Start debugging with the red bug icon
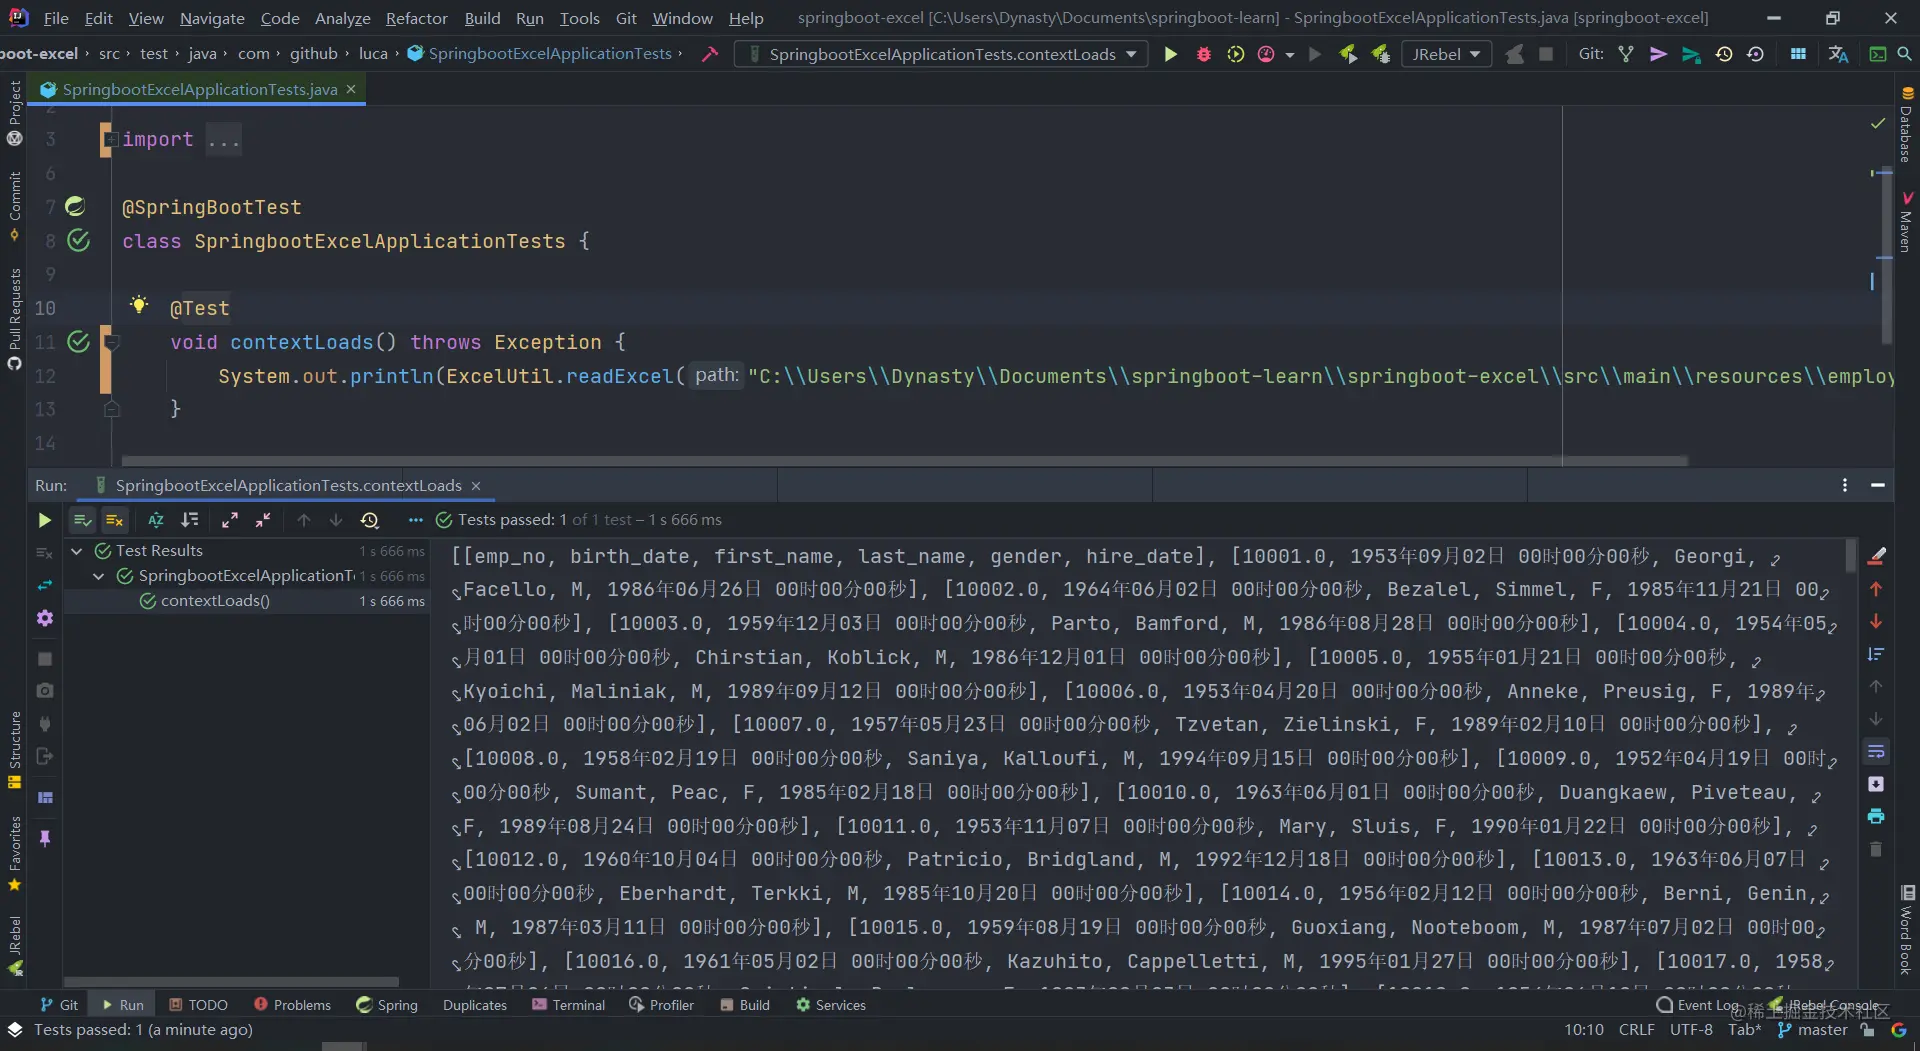 [1203, 54]
